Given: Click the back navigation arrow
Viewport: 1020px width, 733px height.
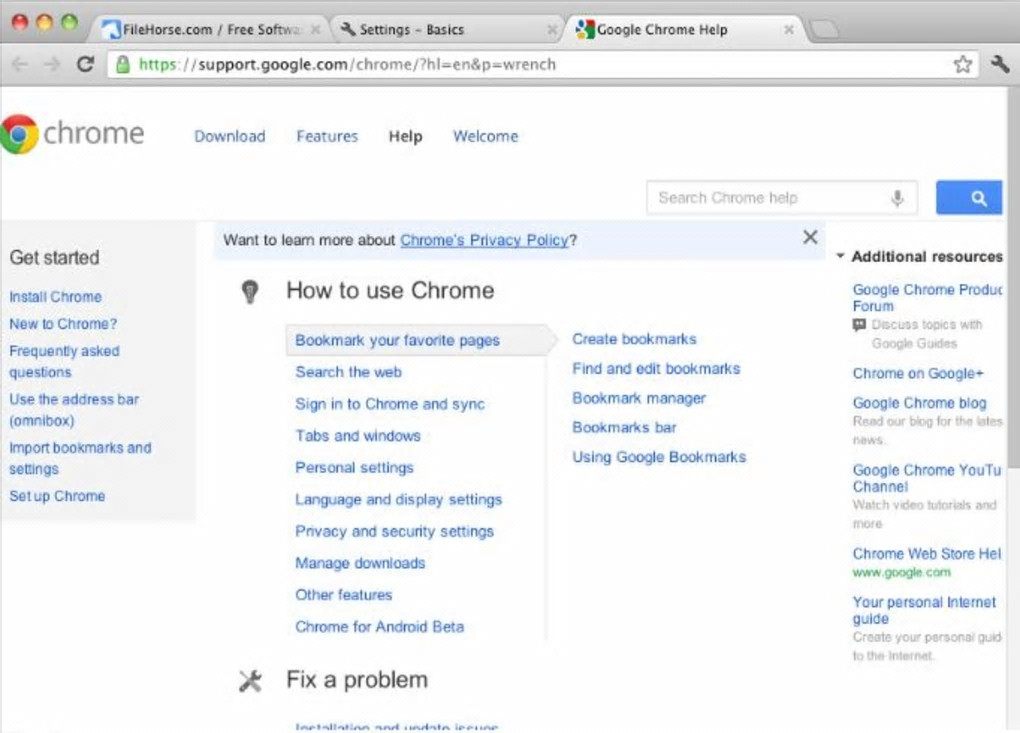Looking at the screenshot, I should [20, 65].
